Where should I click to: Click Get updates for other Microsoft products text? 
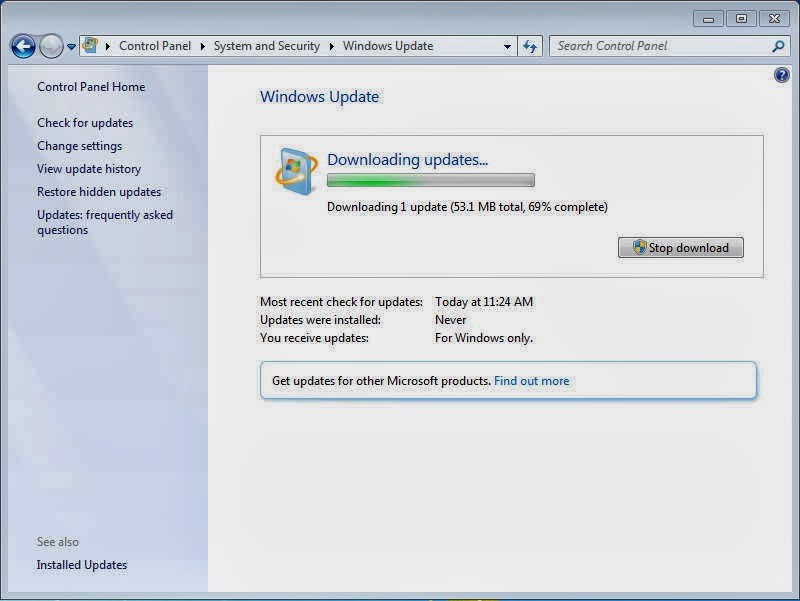(381, 381)
